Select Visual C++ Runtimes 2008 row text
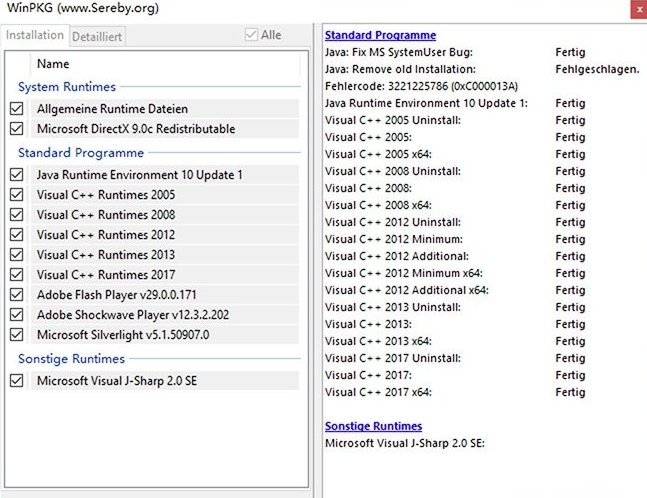This screenshot has height=498, width=647. [106, 215]
